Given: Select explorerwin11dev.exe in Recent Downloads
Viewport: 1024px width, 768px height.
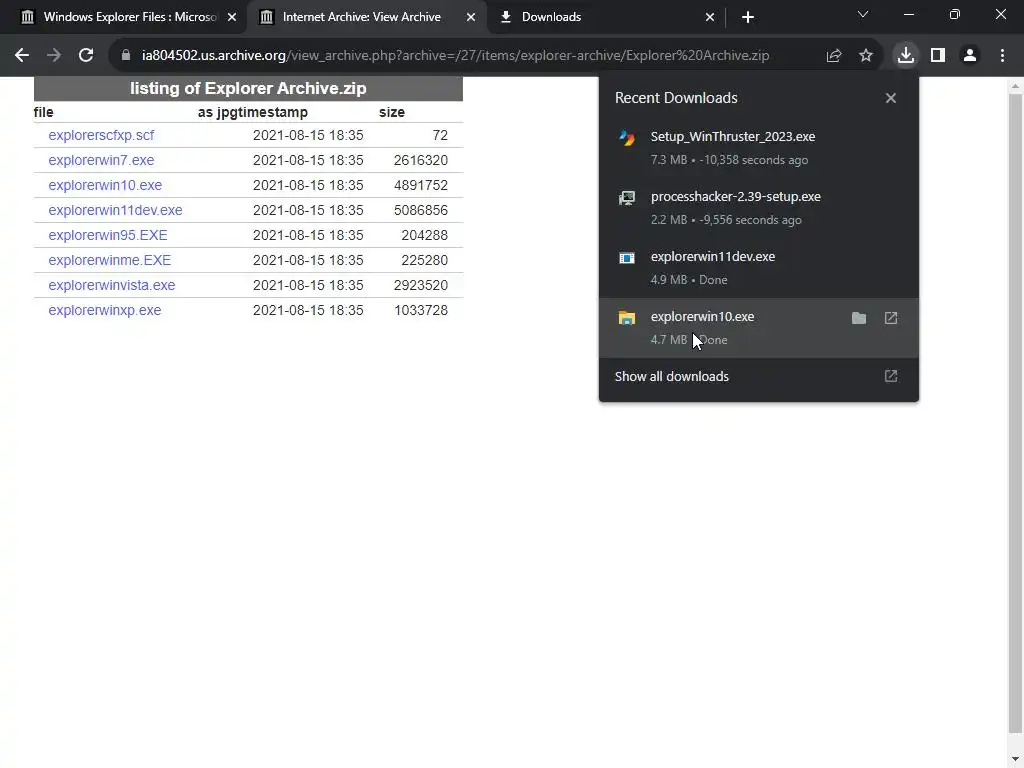Looking at the screenshot, I should click(758, 268).
